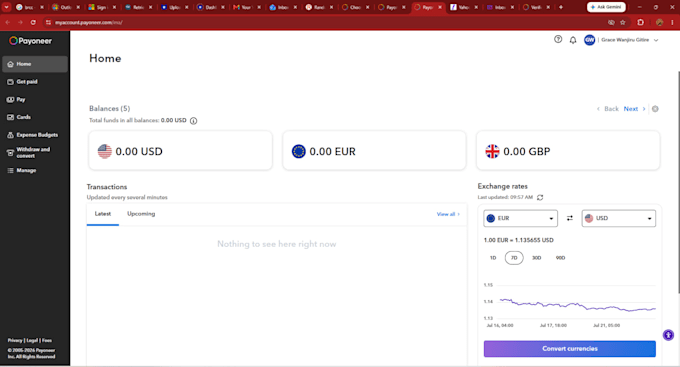The height and width of the screenshot is (367, 680).
Task: Open the USD target currency dropdown
Action: coord(619,218)
